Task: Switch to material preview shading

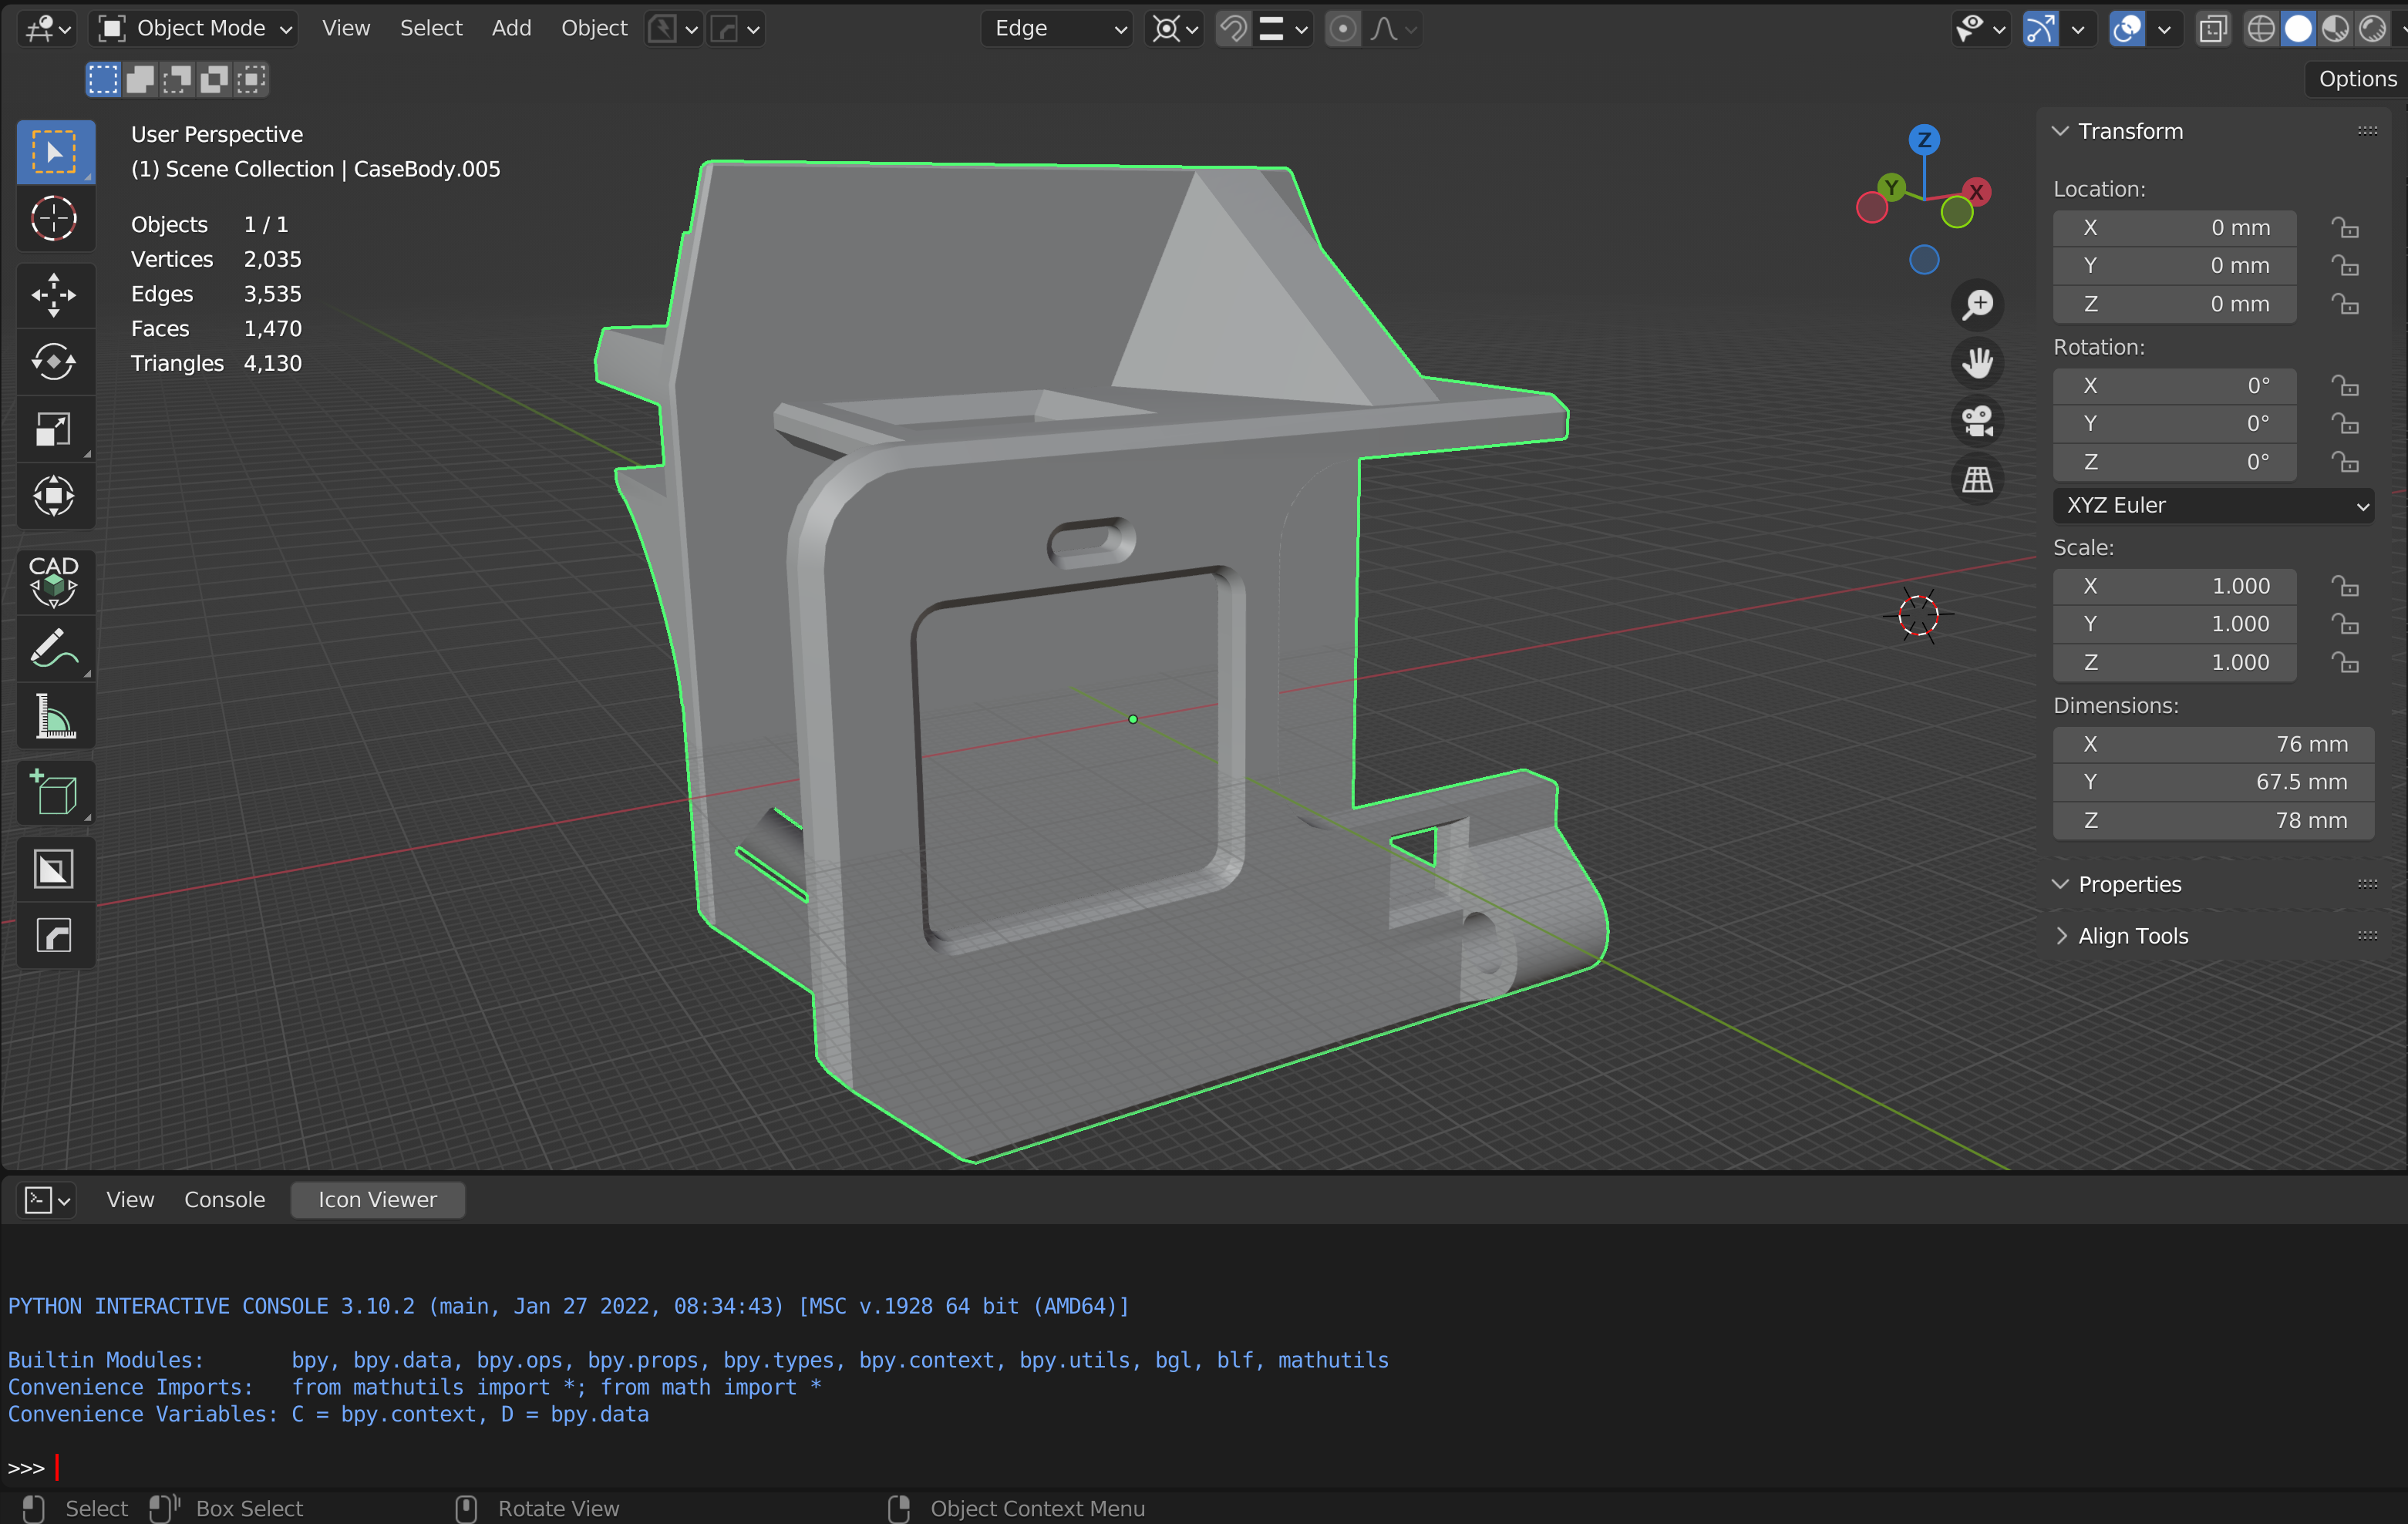Action: 2335,29
